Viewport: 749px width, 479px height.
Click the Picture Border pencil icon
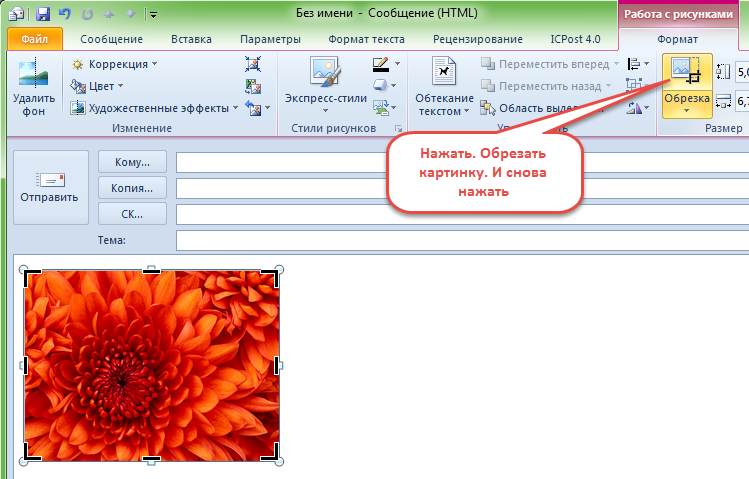(380, 64)
